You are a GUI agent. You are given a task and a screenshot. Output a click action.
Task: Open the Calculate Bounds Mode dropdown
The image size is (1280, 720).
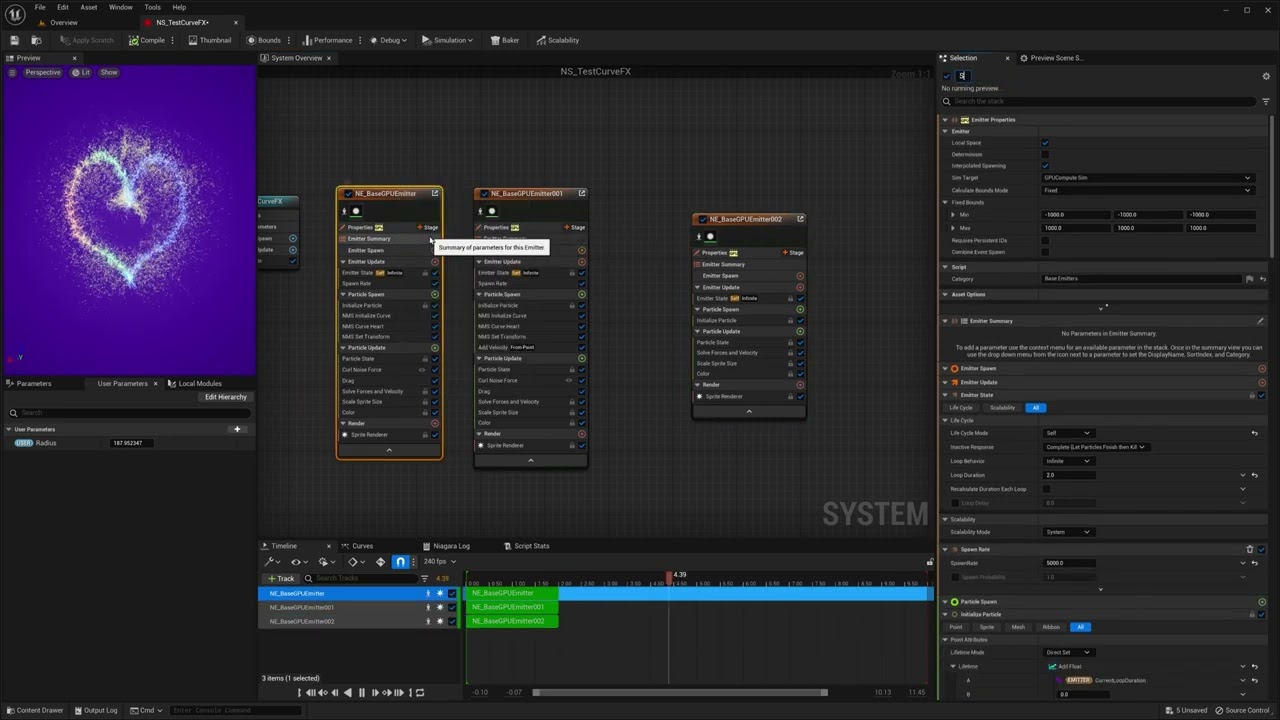tap(1147, 190)
